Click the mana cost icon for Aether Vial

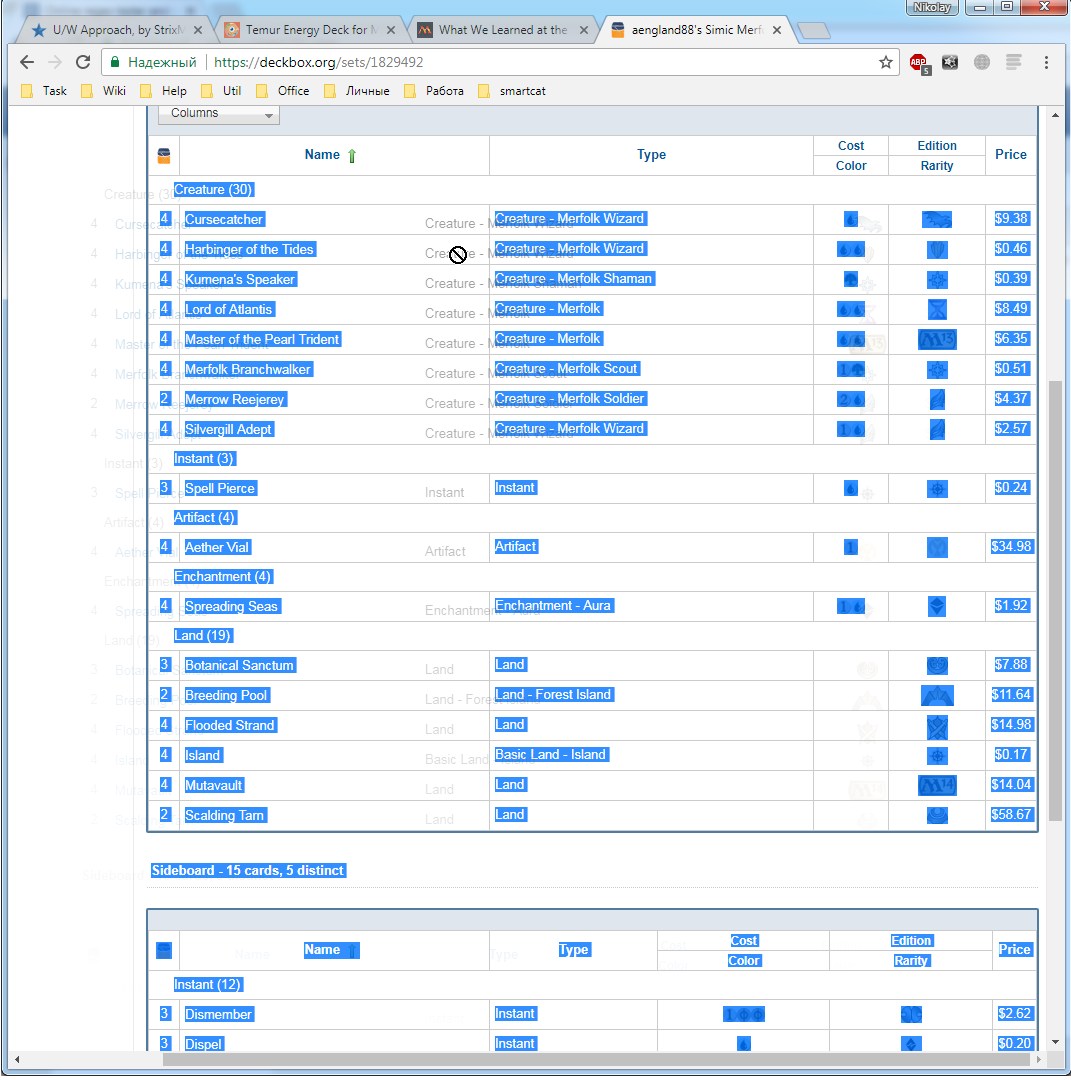[x=850, y=547]
